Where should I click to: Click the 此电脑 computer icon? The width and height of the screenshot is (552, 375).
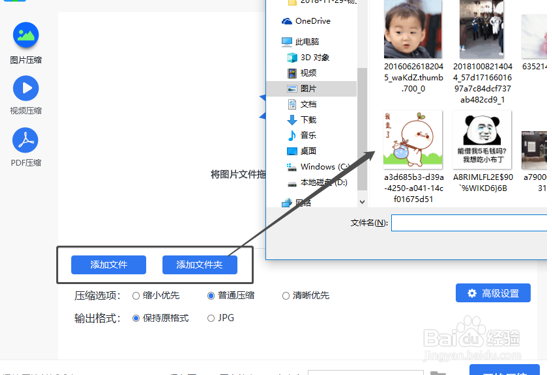point(287,42)
